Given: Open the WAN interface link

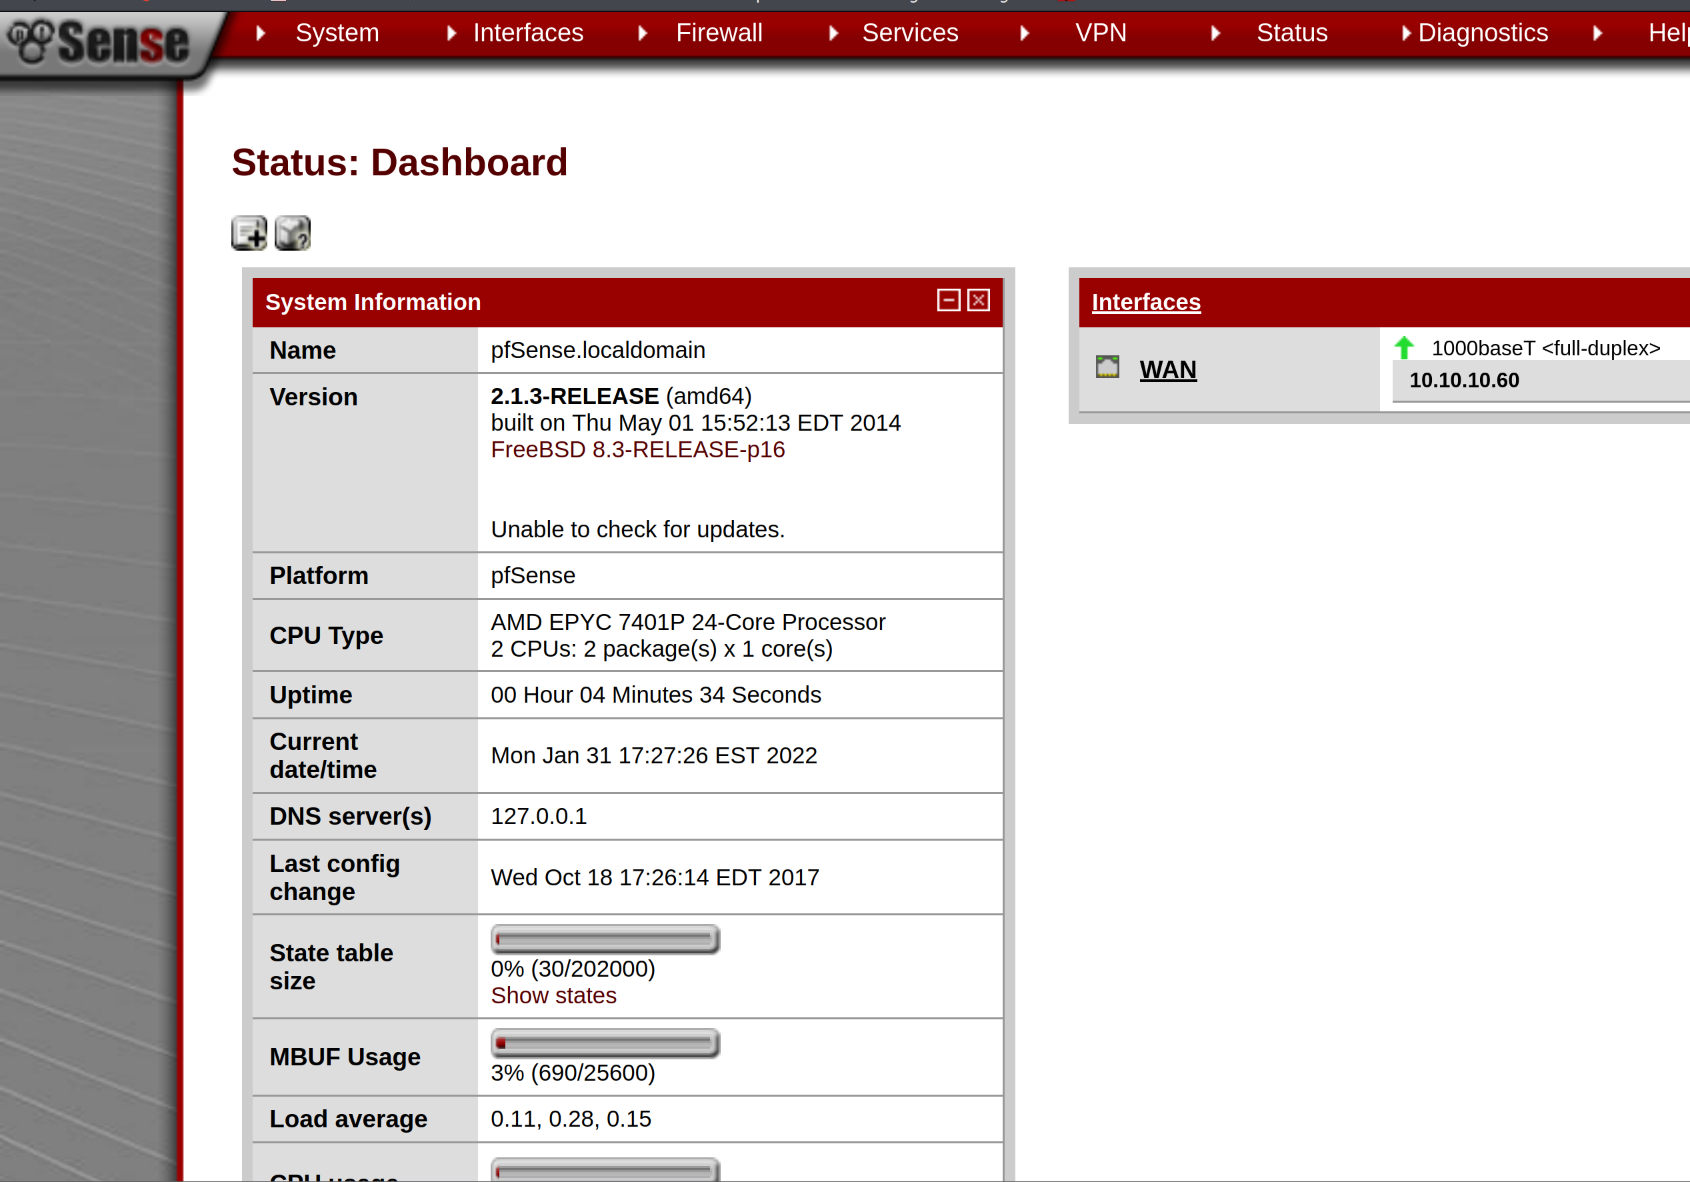Looking at the screenshot, I should tap(1167, 370).
